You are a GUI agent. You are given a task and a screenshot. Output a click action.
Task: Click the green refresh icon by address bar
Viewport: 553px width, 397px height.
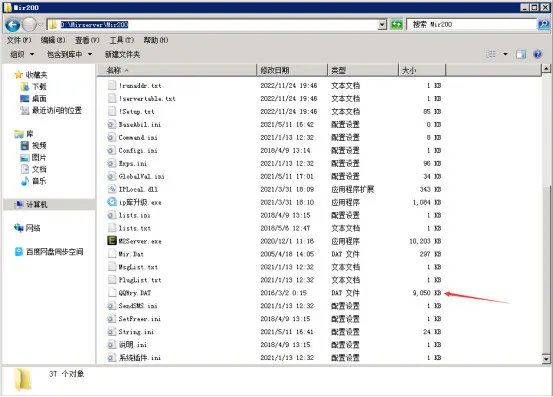[x=397, y=24]
